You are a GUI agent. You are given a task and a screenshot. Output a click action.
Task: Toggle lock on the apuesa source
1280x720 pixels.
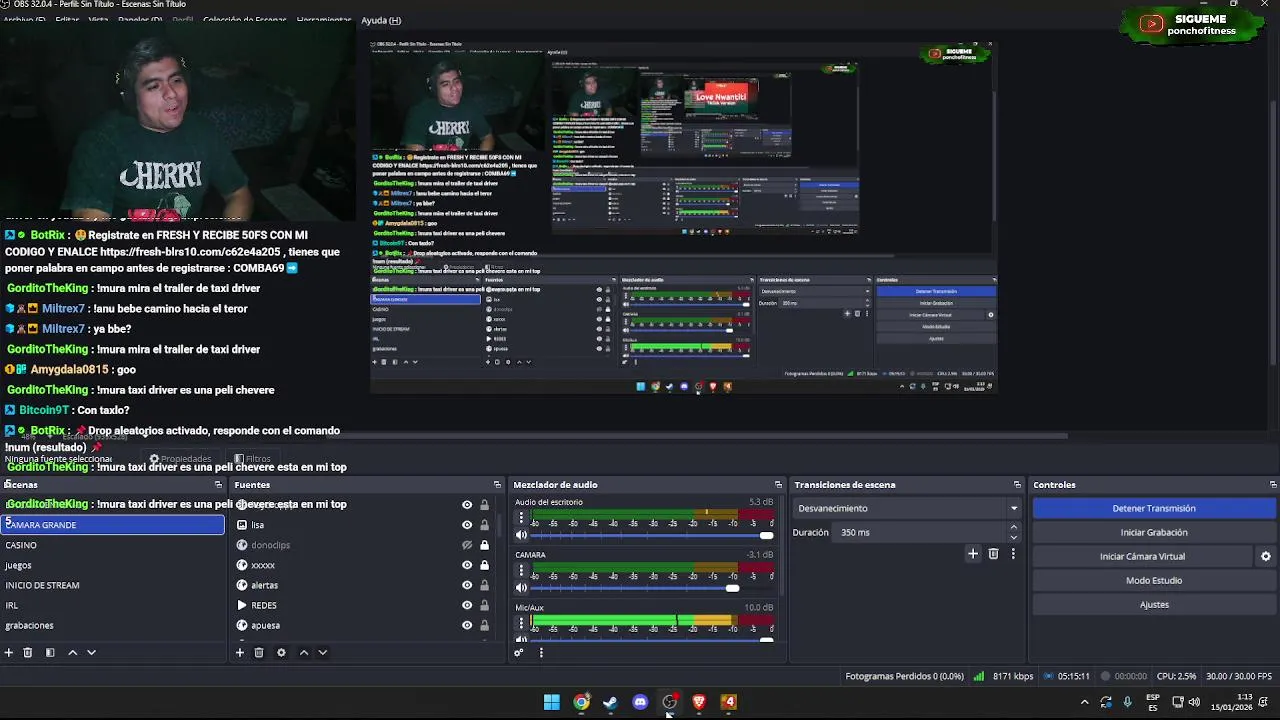point(484,625)
